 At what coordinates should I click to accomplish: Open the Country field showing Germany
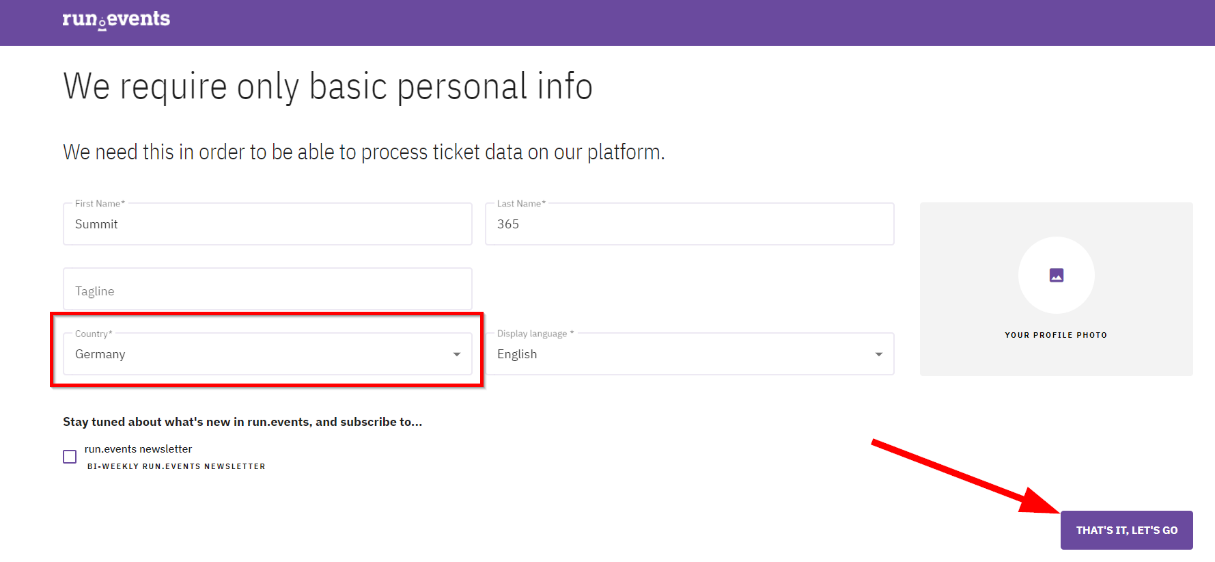[267, 354]
